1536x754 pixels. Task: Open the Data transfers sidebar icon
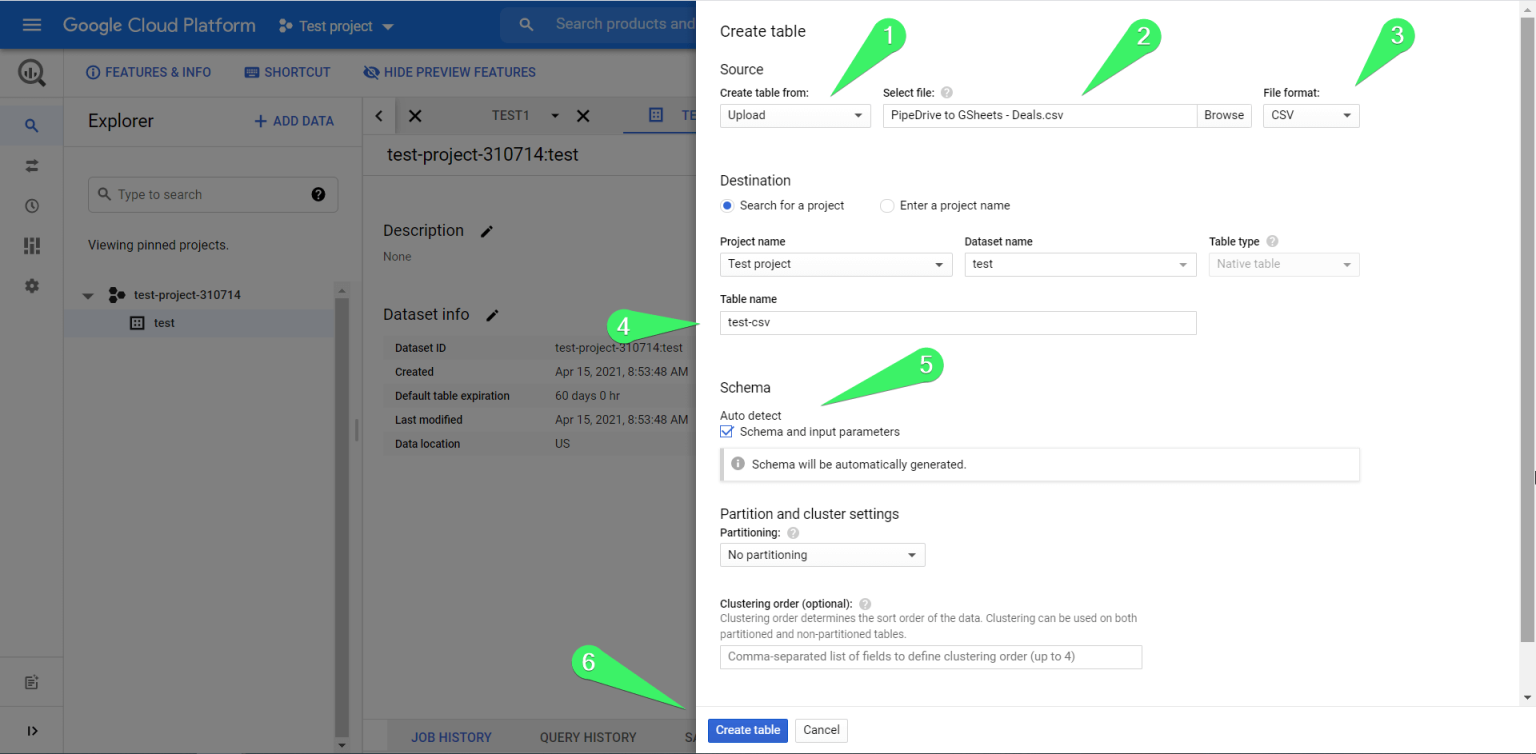pos(31,165)
